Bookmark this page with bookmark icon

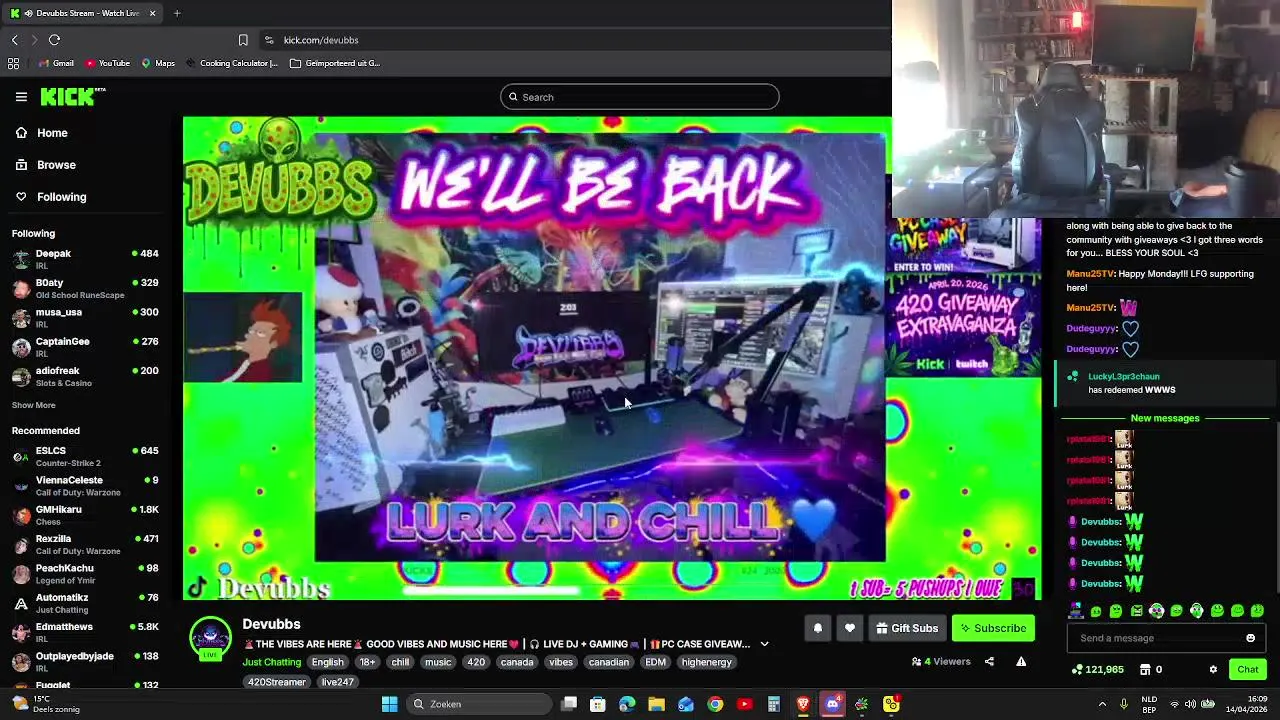(243, 40)
